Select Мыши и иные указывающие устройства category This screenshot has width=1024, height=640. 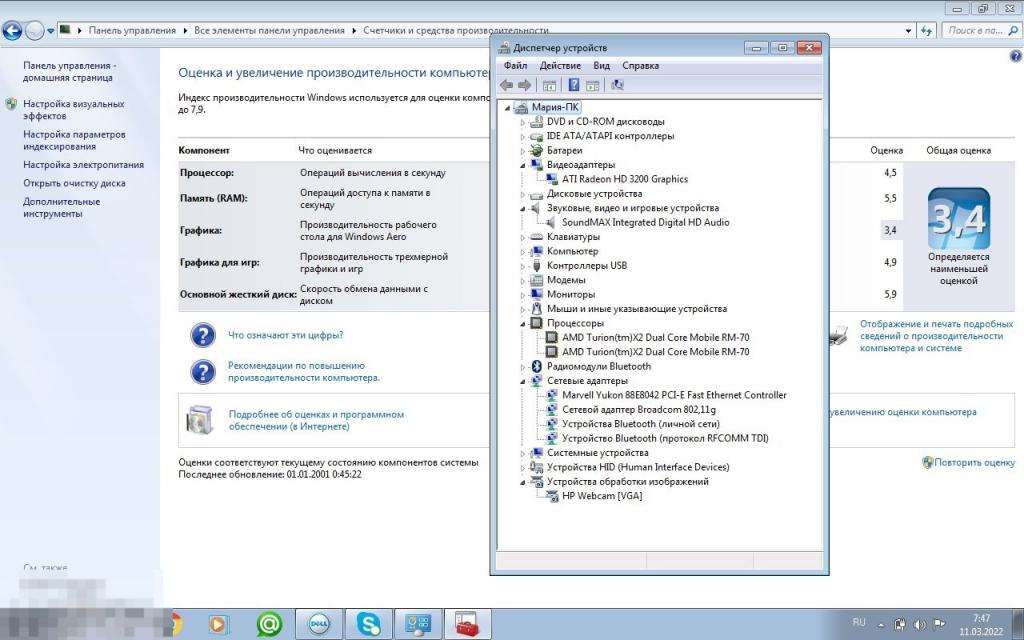tap(637, 309)
